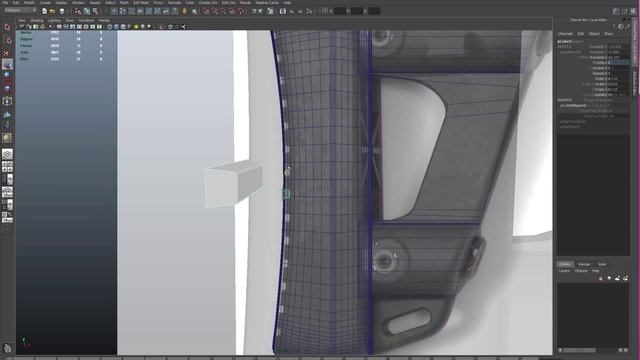Open the Options menu in Layer Editor

pyautogui.click(x=580, y=271)
